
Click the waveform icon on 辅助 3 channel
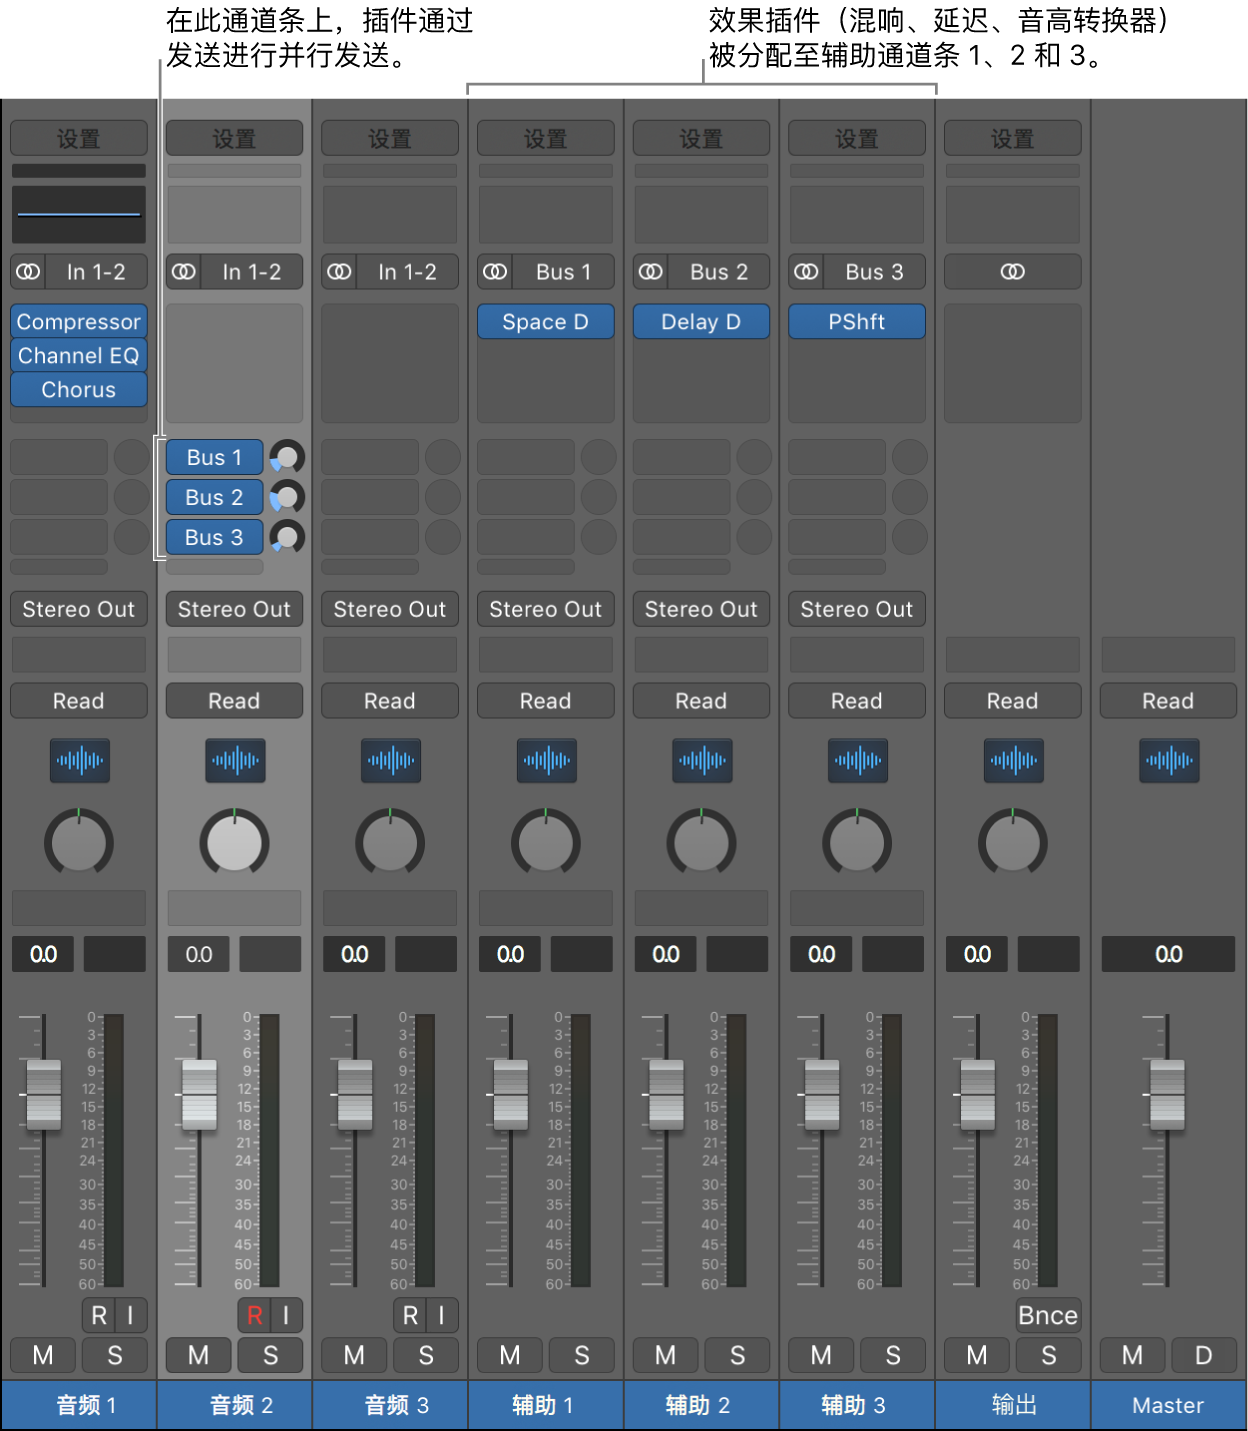click(x=857, y=761)
